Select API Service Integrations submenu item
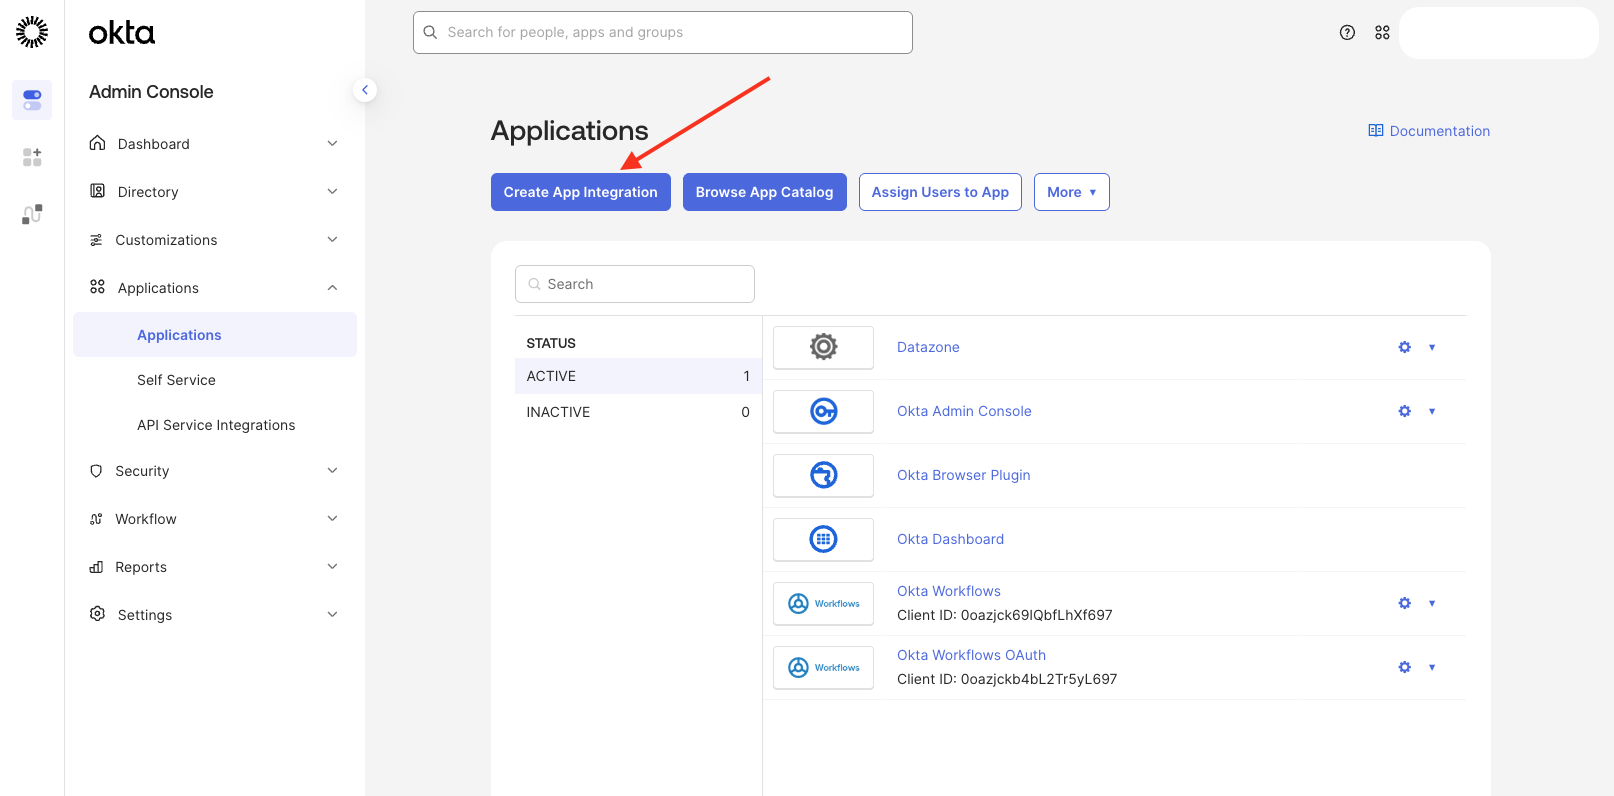Image resolution: width=1614 pixels, height=796 pixels. coord(215,425)
